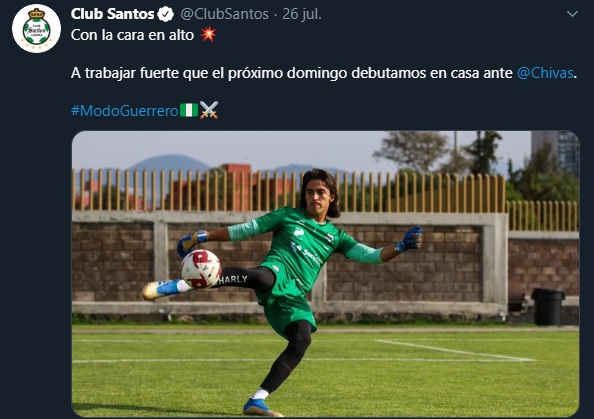Click the sentence about próximo domingo debut
The height and width of the screenshot is (419, 594).
click(x=324, y=73)
